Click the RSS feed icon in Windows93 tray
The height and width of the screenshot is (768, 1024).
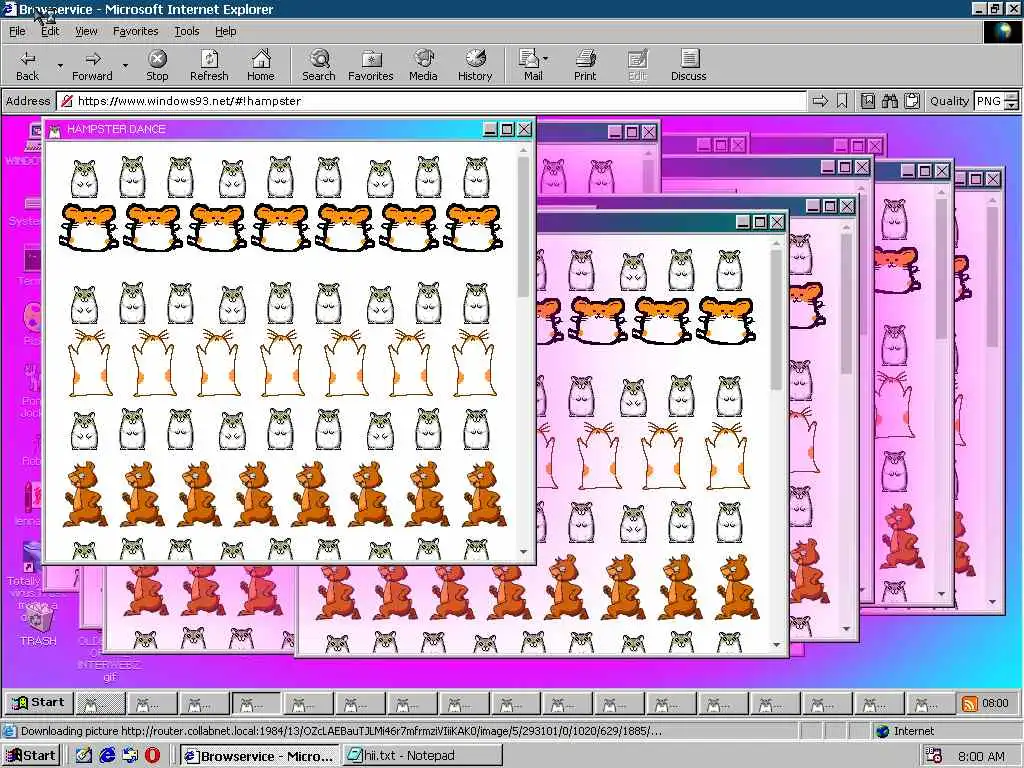point(970,703)
